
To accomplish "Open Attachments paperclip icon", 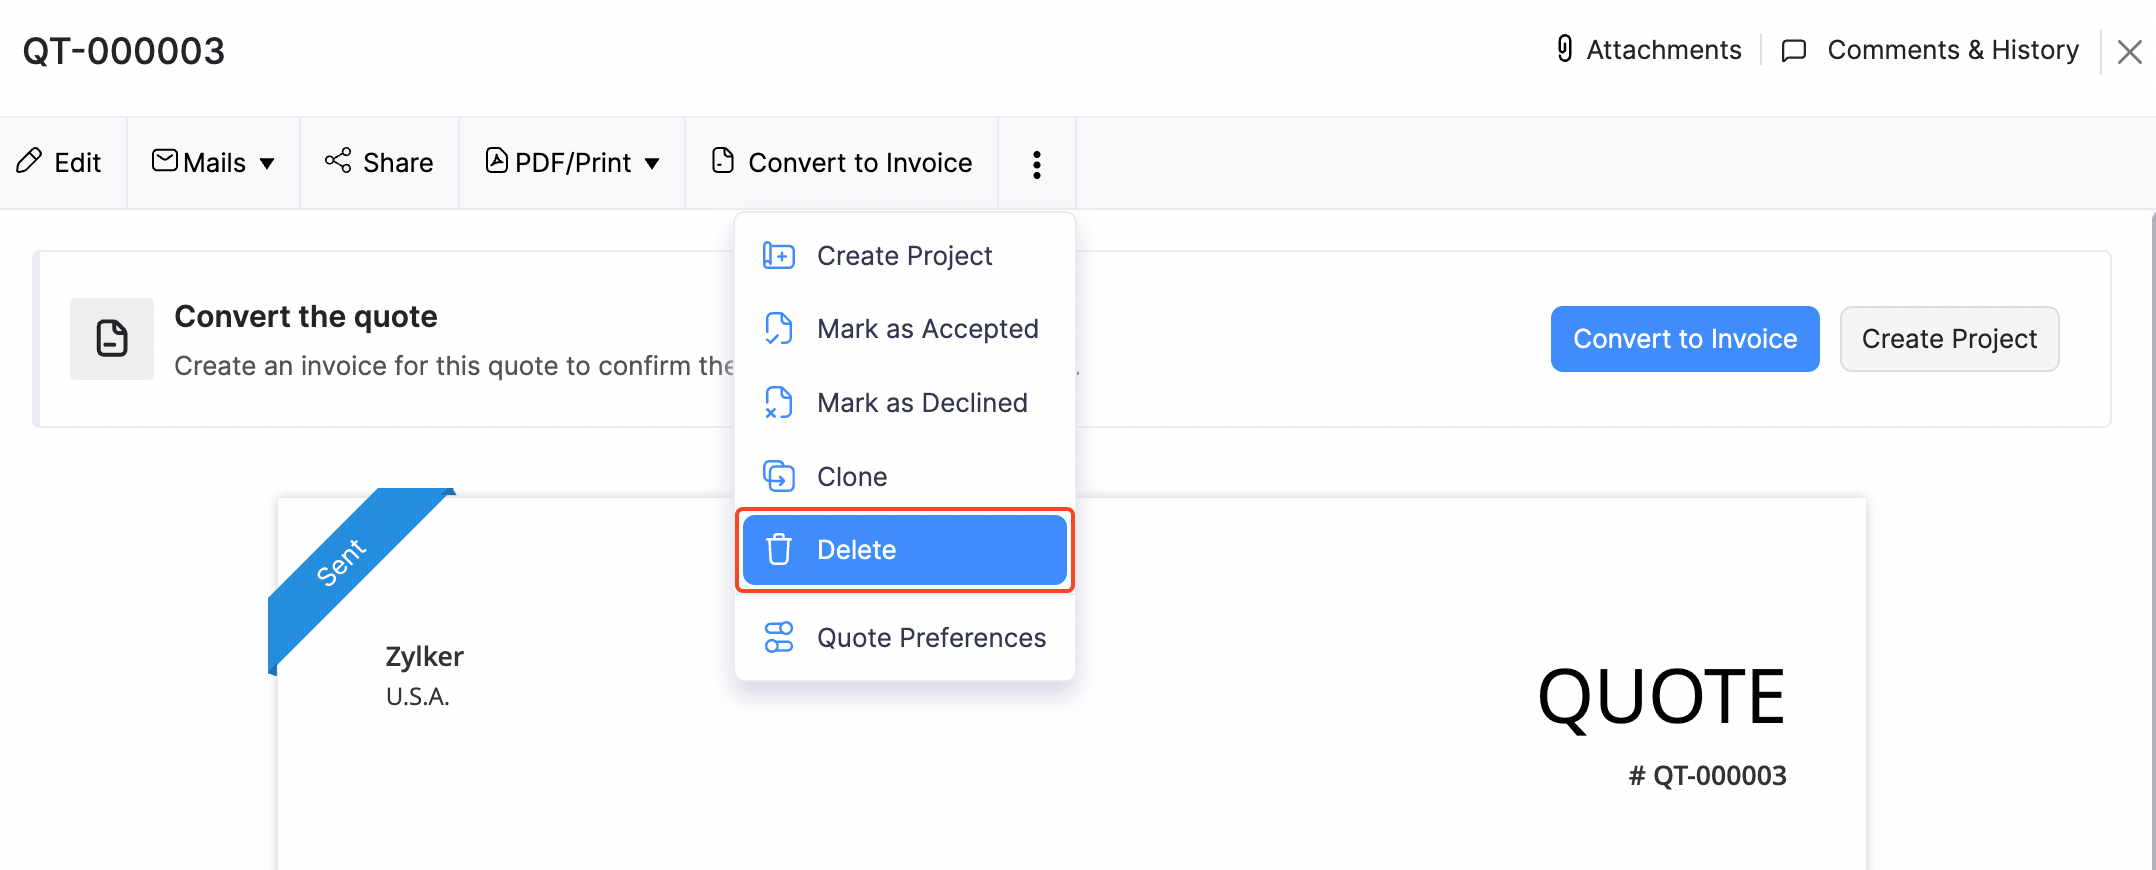I will point(1565,49).
